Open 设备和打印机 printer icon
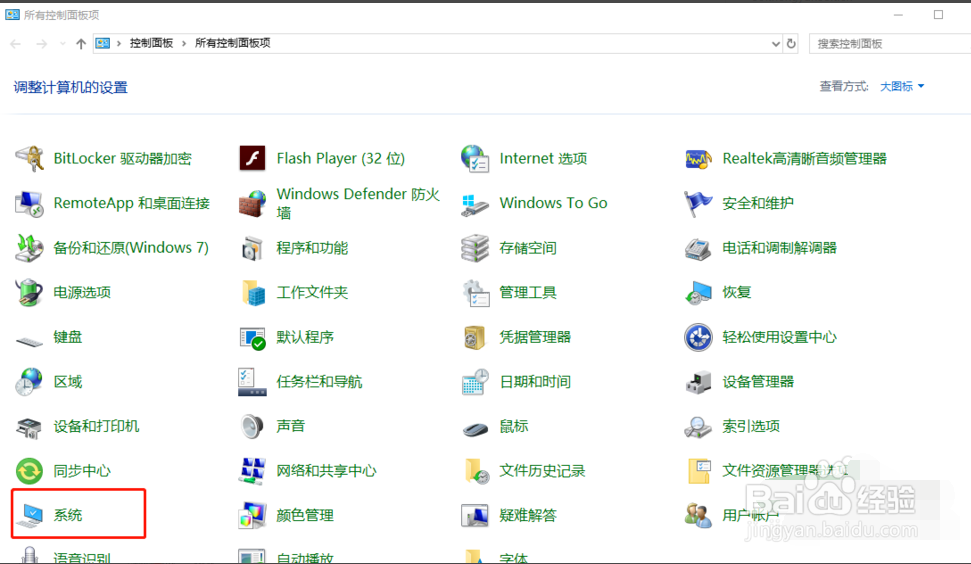Image resolution: width=971 pixels, height=564 pixels. pos(29,427)
